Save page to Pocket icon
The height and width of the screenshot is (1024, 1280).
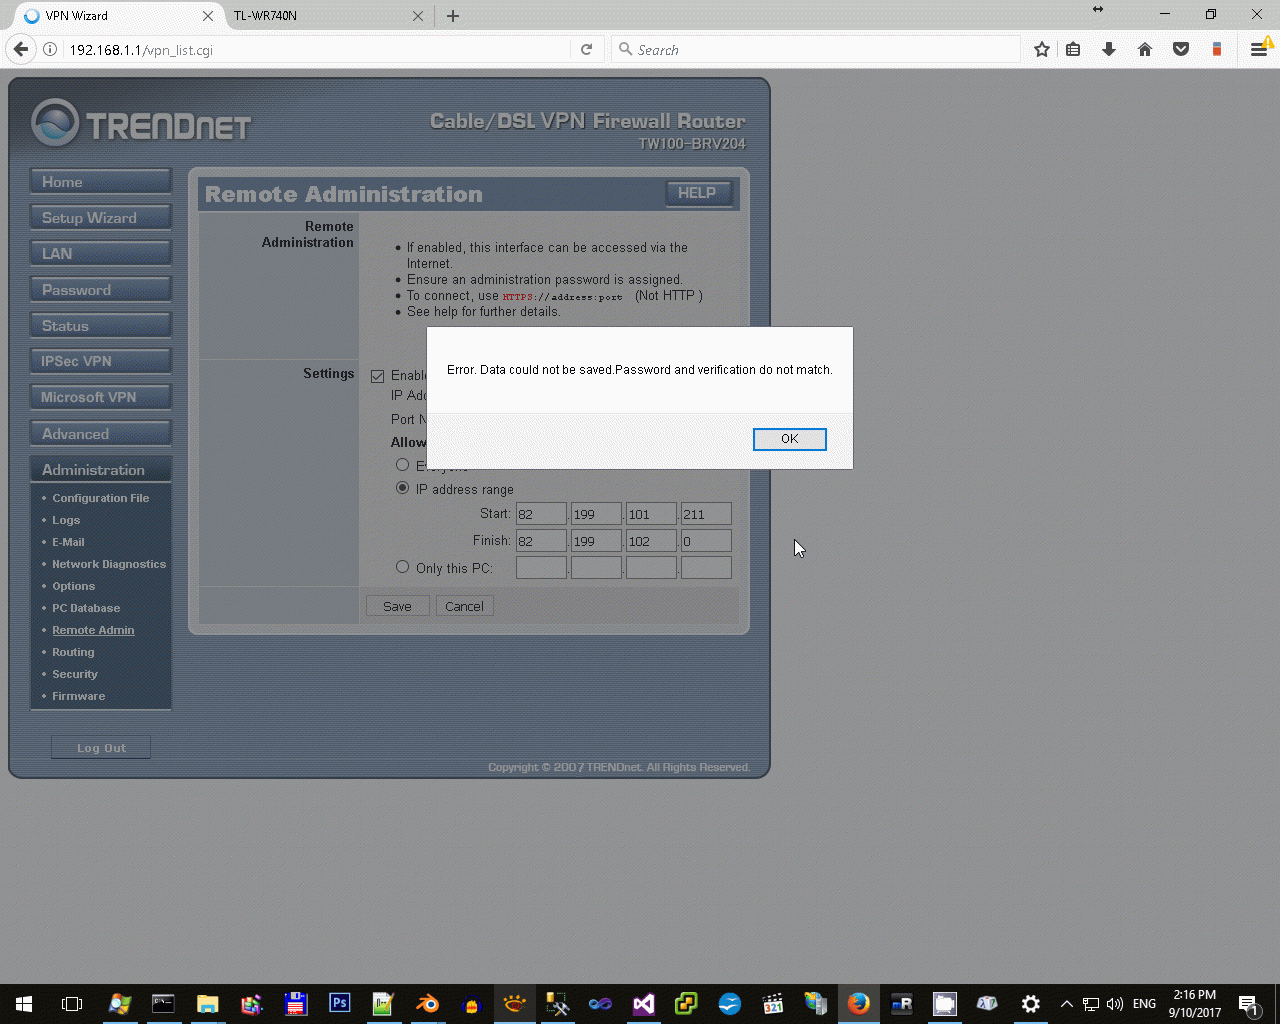pos(1181,49)
